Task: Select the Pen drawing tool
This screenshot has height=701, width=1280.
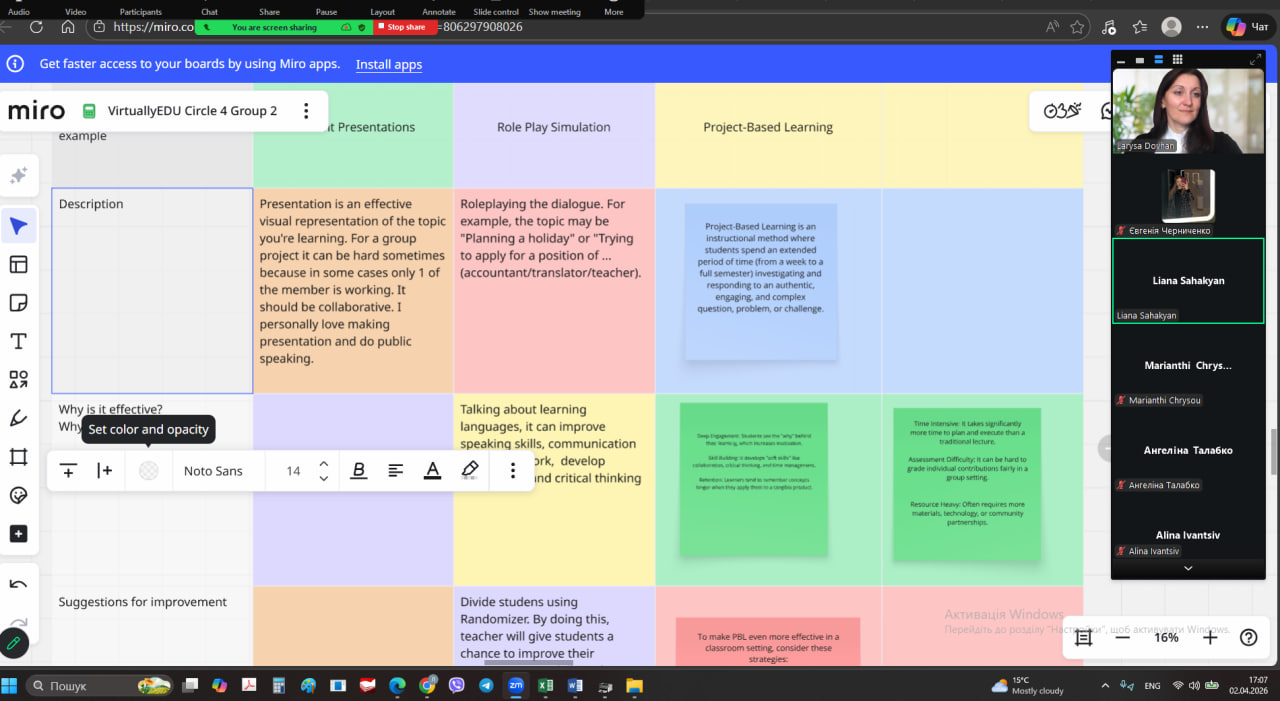Action: (x=18, y=418)
